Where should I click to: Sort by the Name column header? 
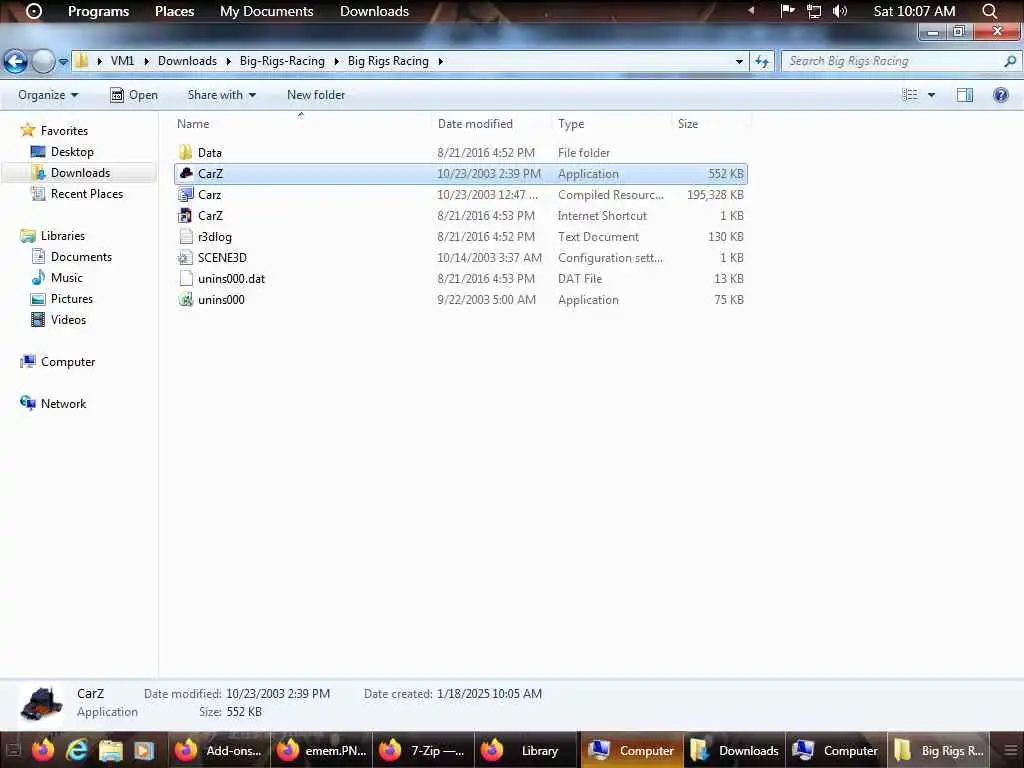coord(193,123)
